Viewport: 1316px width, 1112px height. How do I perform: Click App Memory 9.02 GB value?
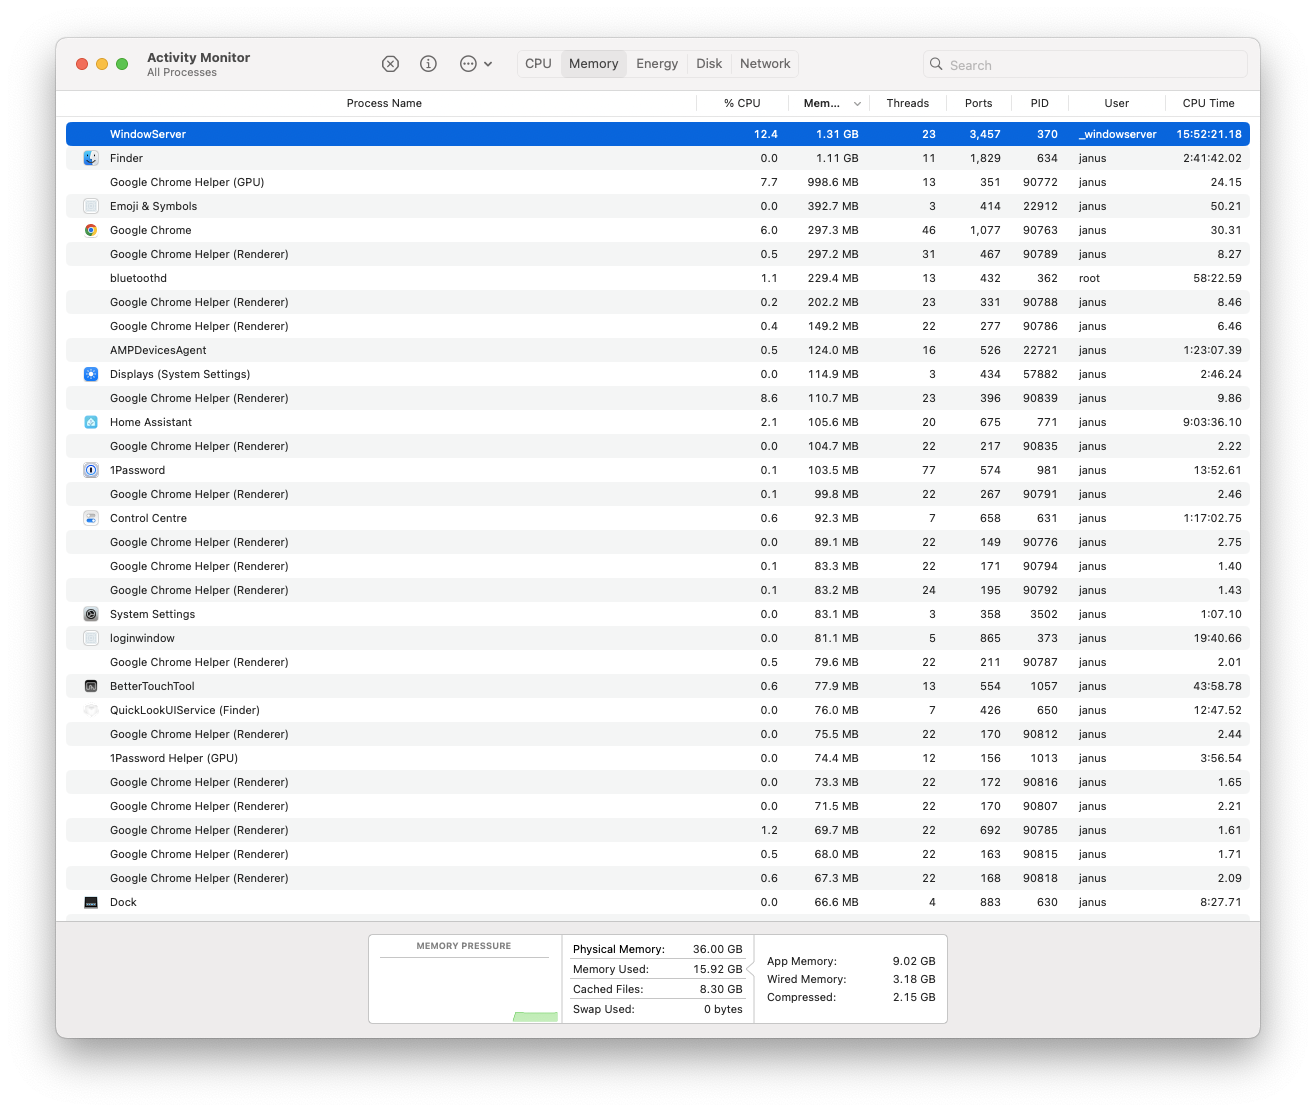tap(914, 961)
